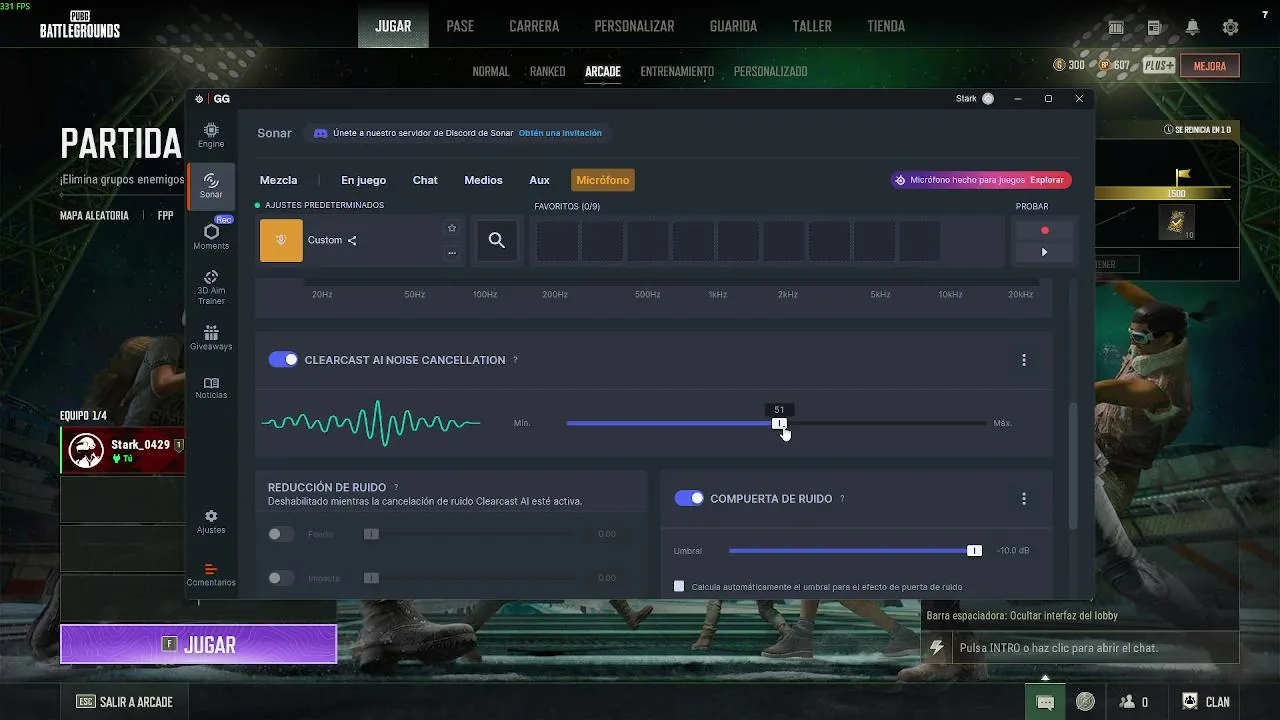Click the Sonar panel vertical scrollbar
This screenshot has height=720, width=1280.
pos(1074,465)
